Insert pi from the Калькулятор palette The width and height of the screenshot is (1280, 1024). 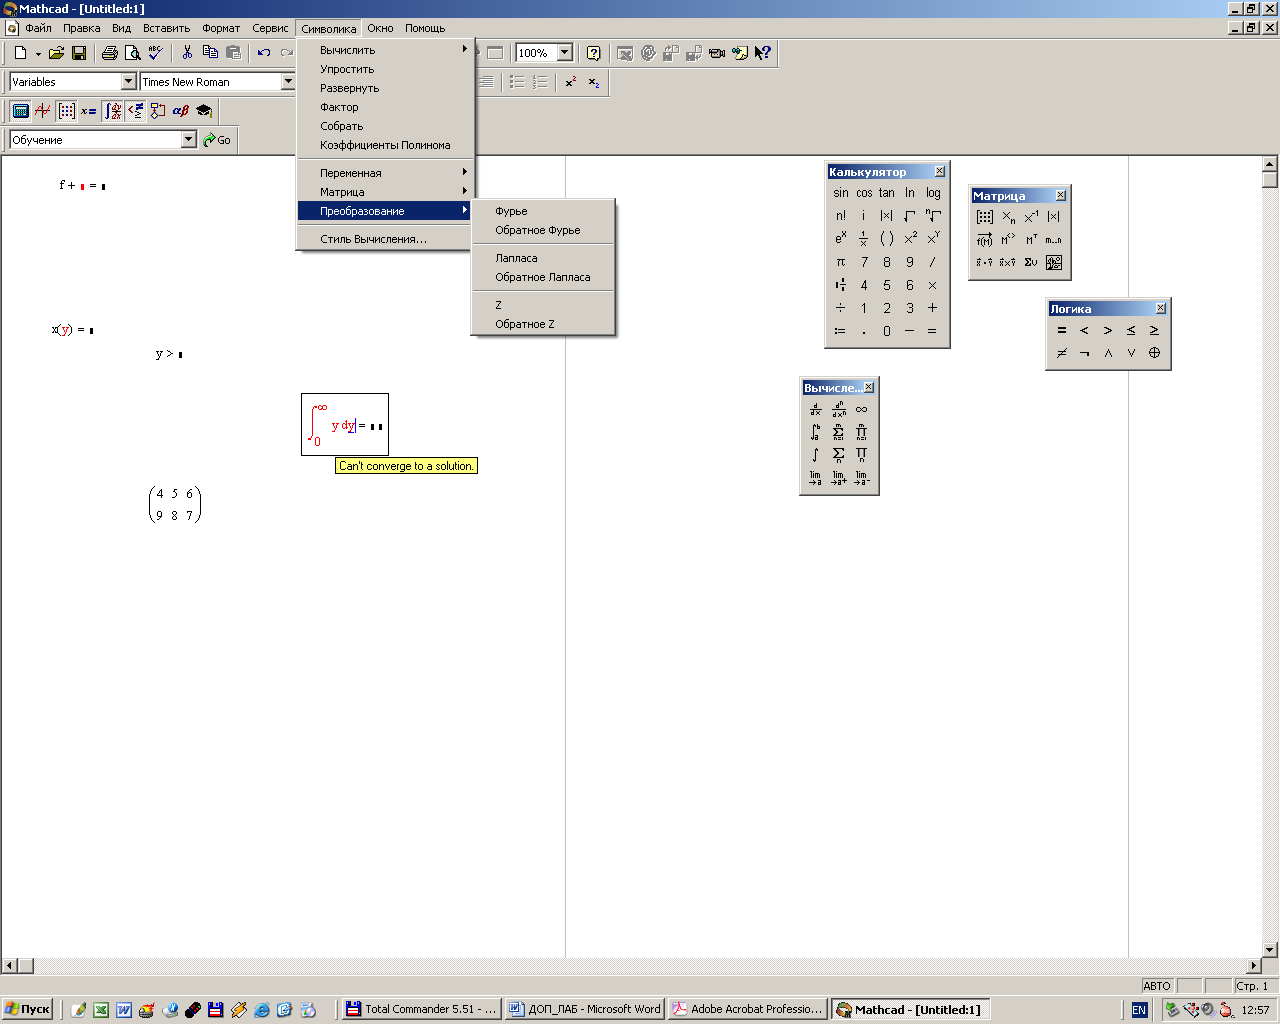coord(841,262)
